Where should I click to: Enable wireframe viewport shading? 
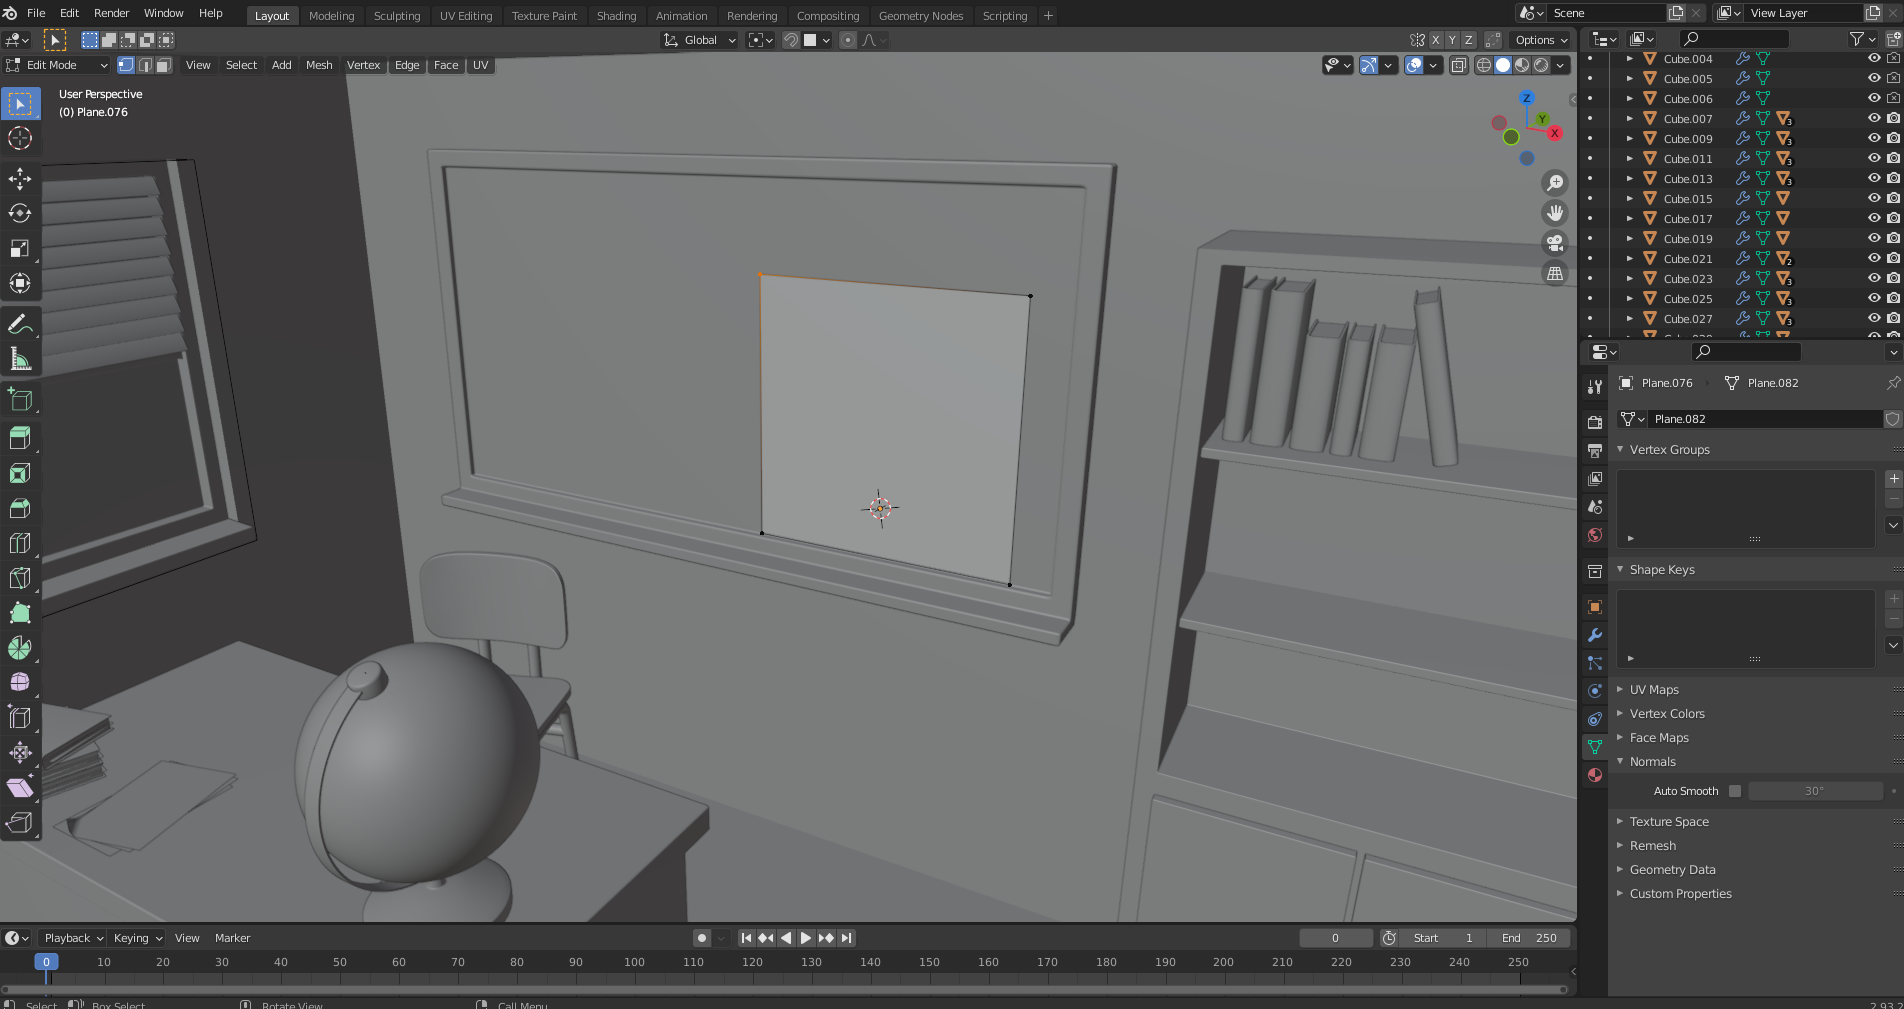click(1484, 65)
